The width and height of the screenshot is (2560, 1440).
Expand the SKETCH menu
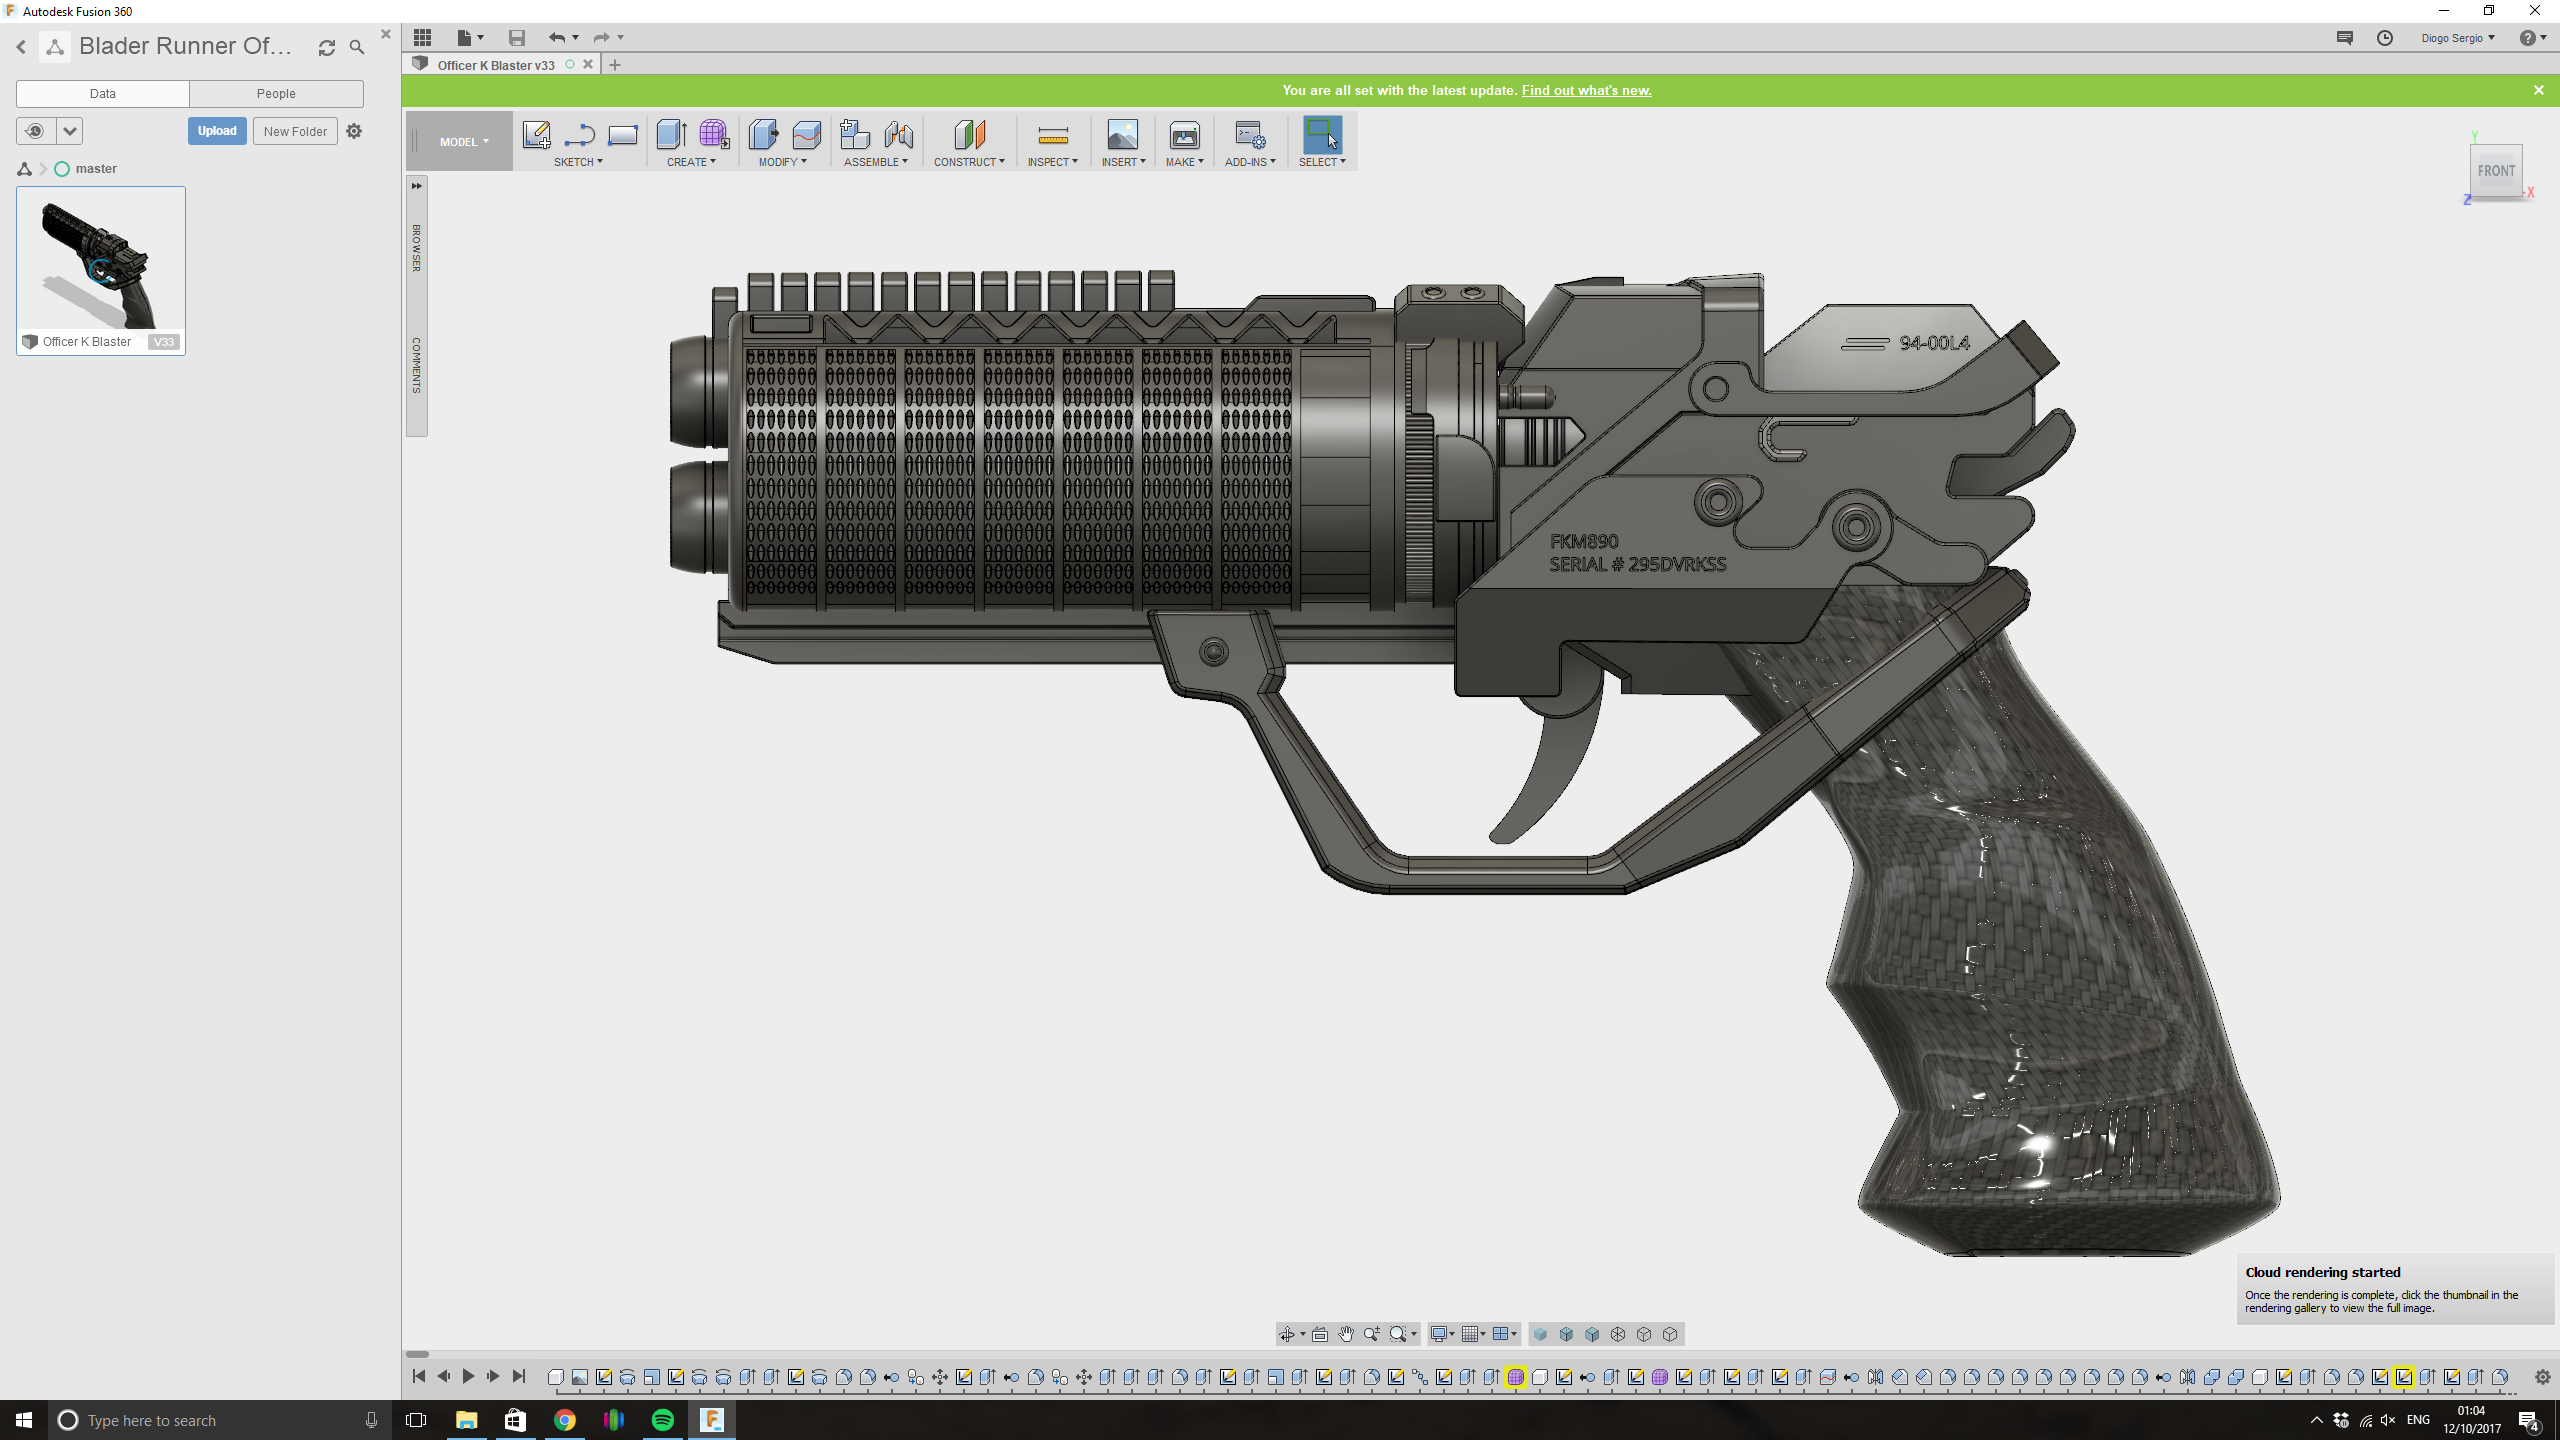pyautogui.click(x=578, y=162)
